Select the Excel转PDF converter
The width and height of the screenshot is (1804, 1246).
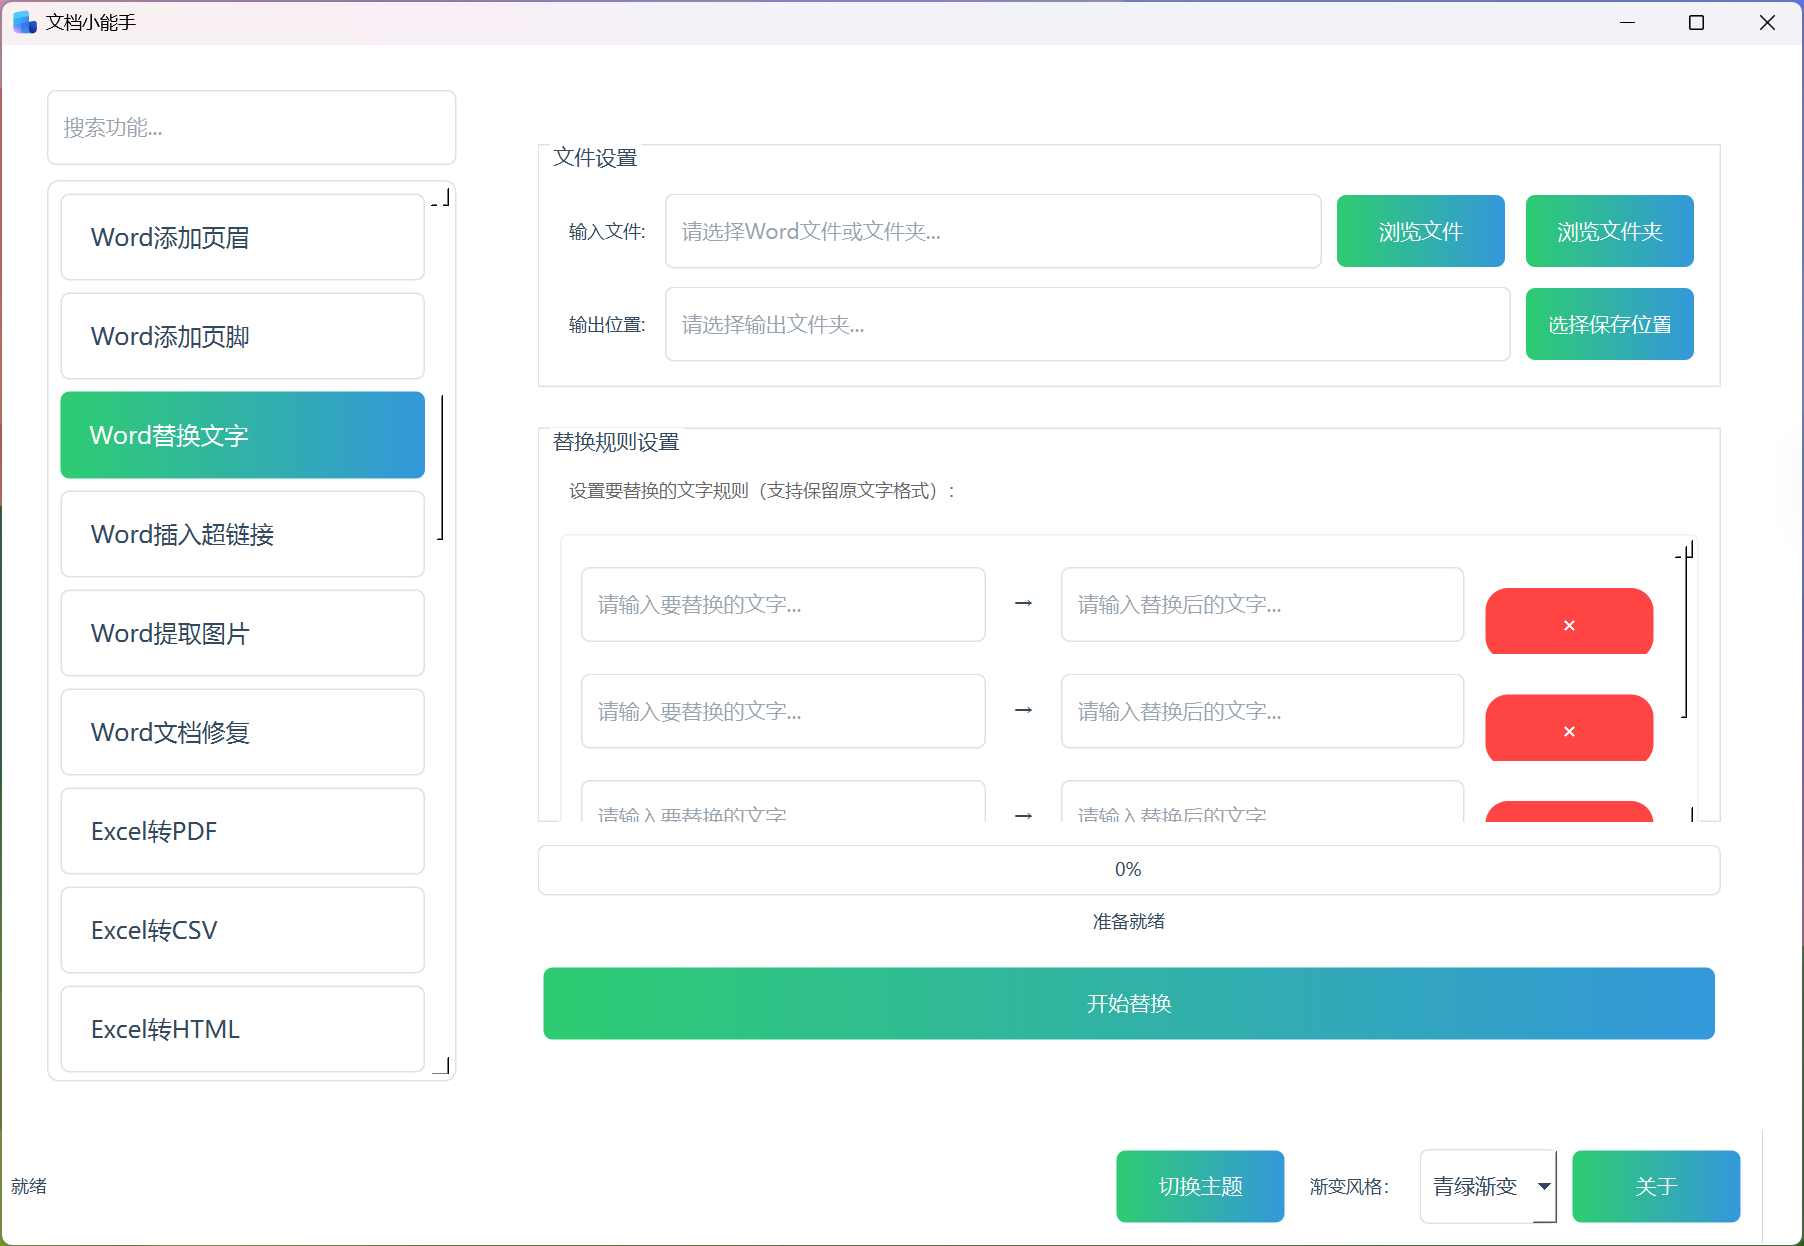242,831
